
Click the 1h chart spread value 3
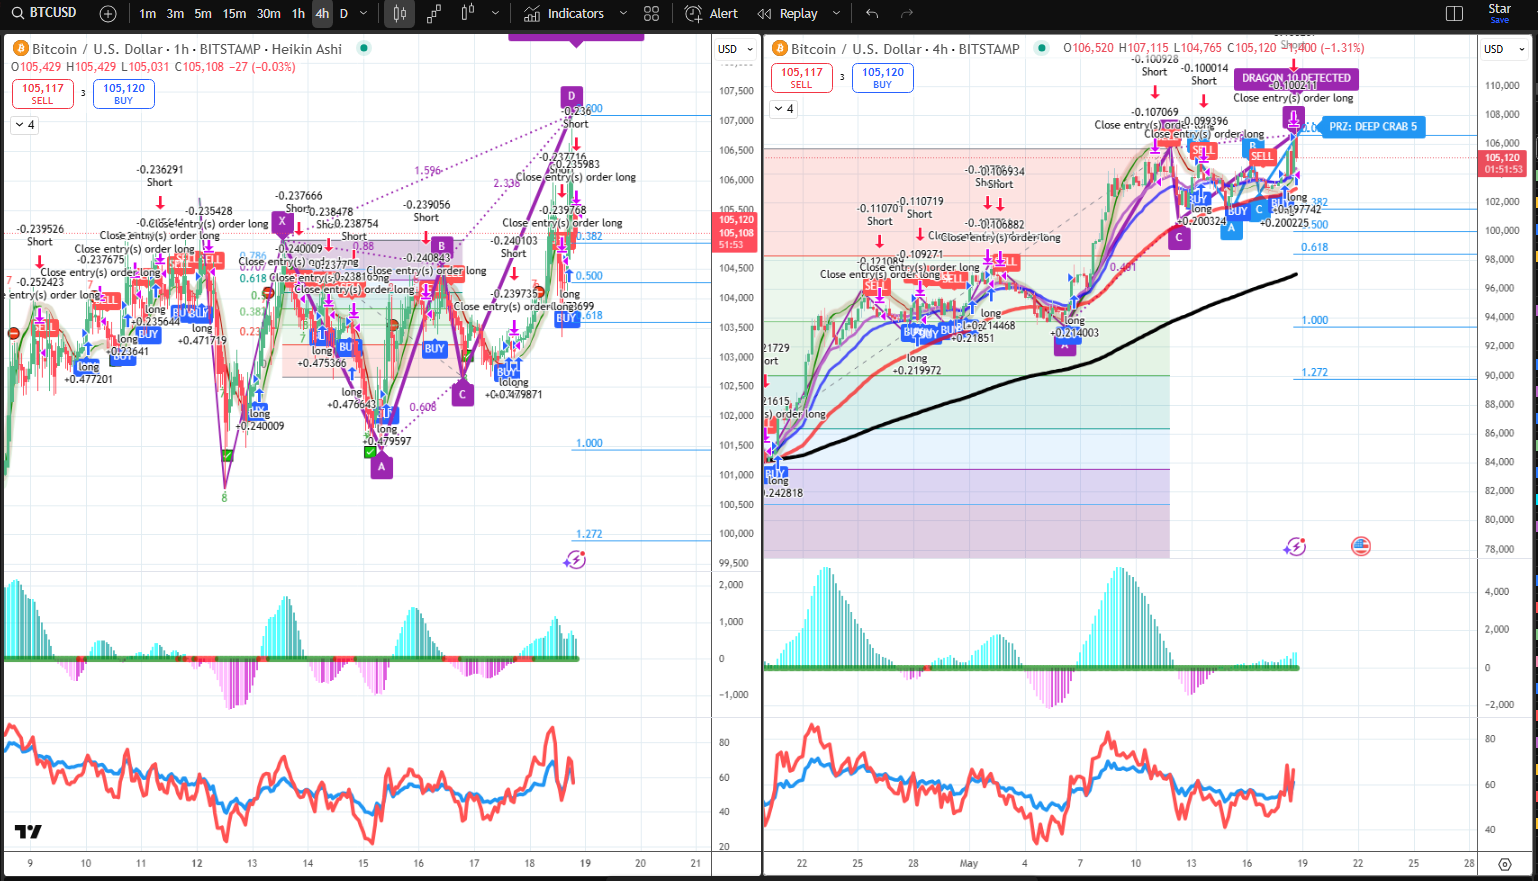click(83, 93)
